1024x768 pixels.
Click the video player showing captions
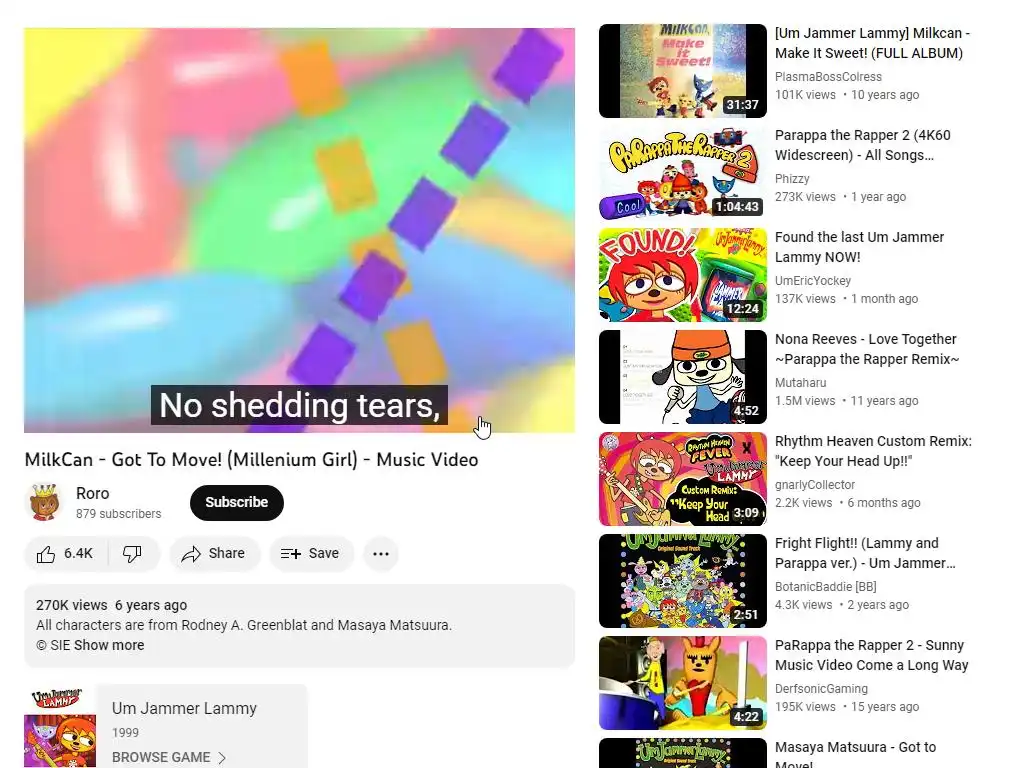tap(299, 230)
